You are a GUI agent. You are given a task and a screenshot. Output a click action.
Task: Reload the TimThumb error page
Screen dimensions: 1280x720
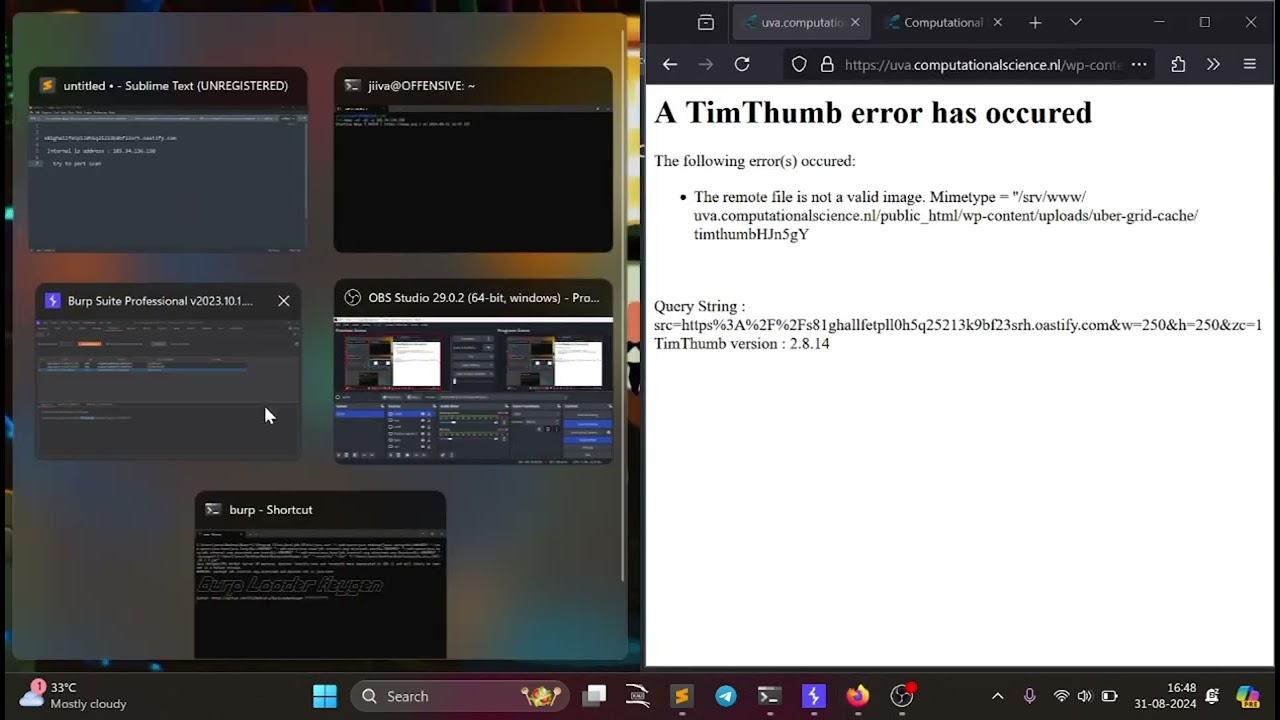click(x=742, y=64)
